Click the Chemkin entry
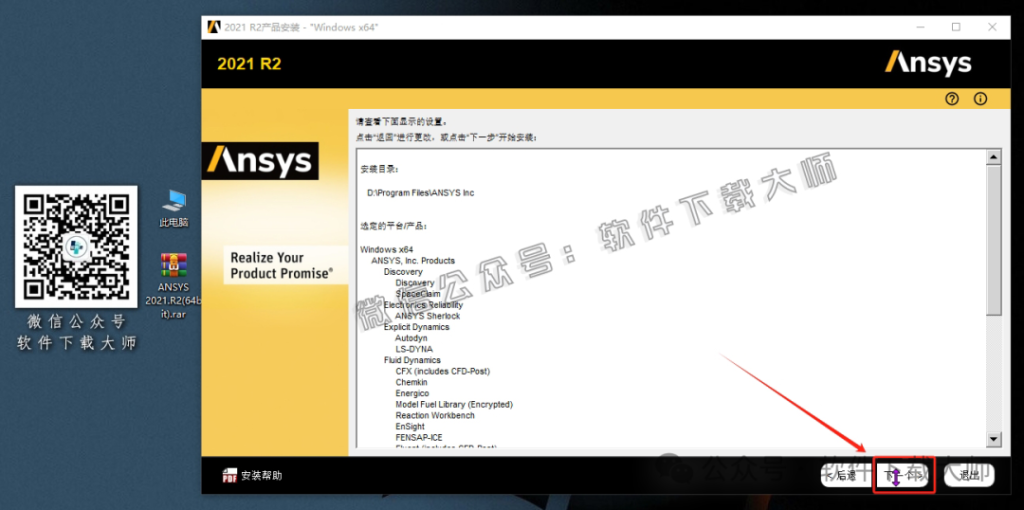 click(411, 382)
